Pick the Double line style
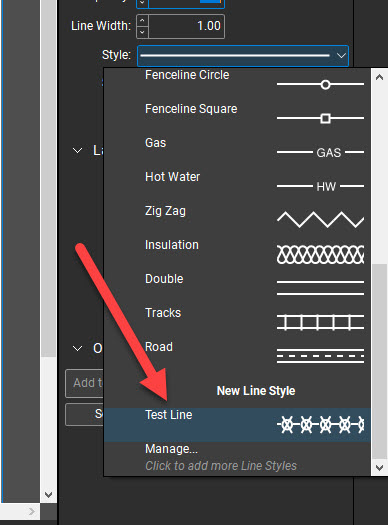 tap(237, 284)
